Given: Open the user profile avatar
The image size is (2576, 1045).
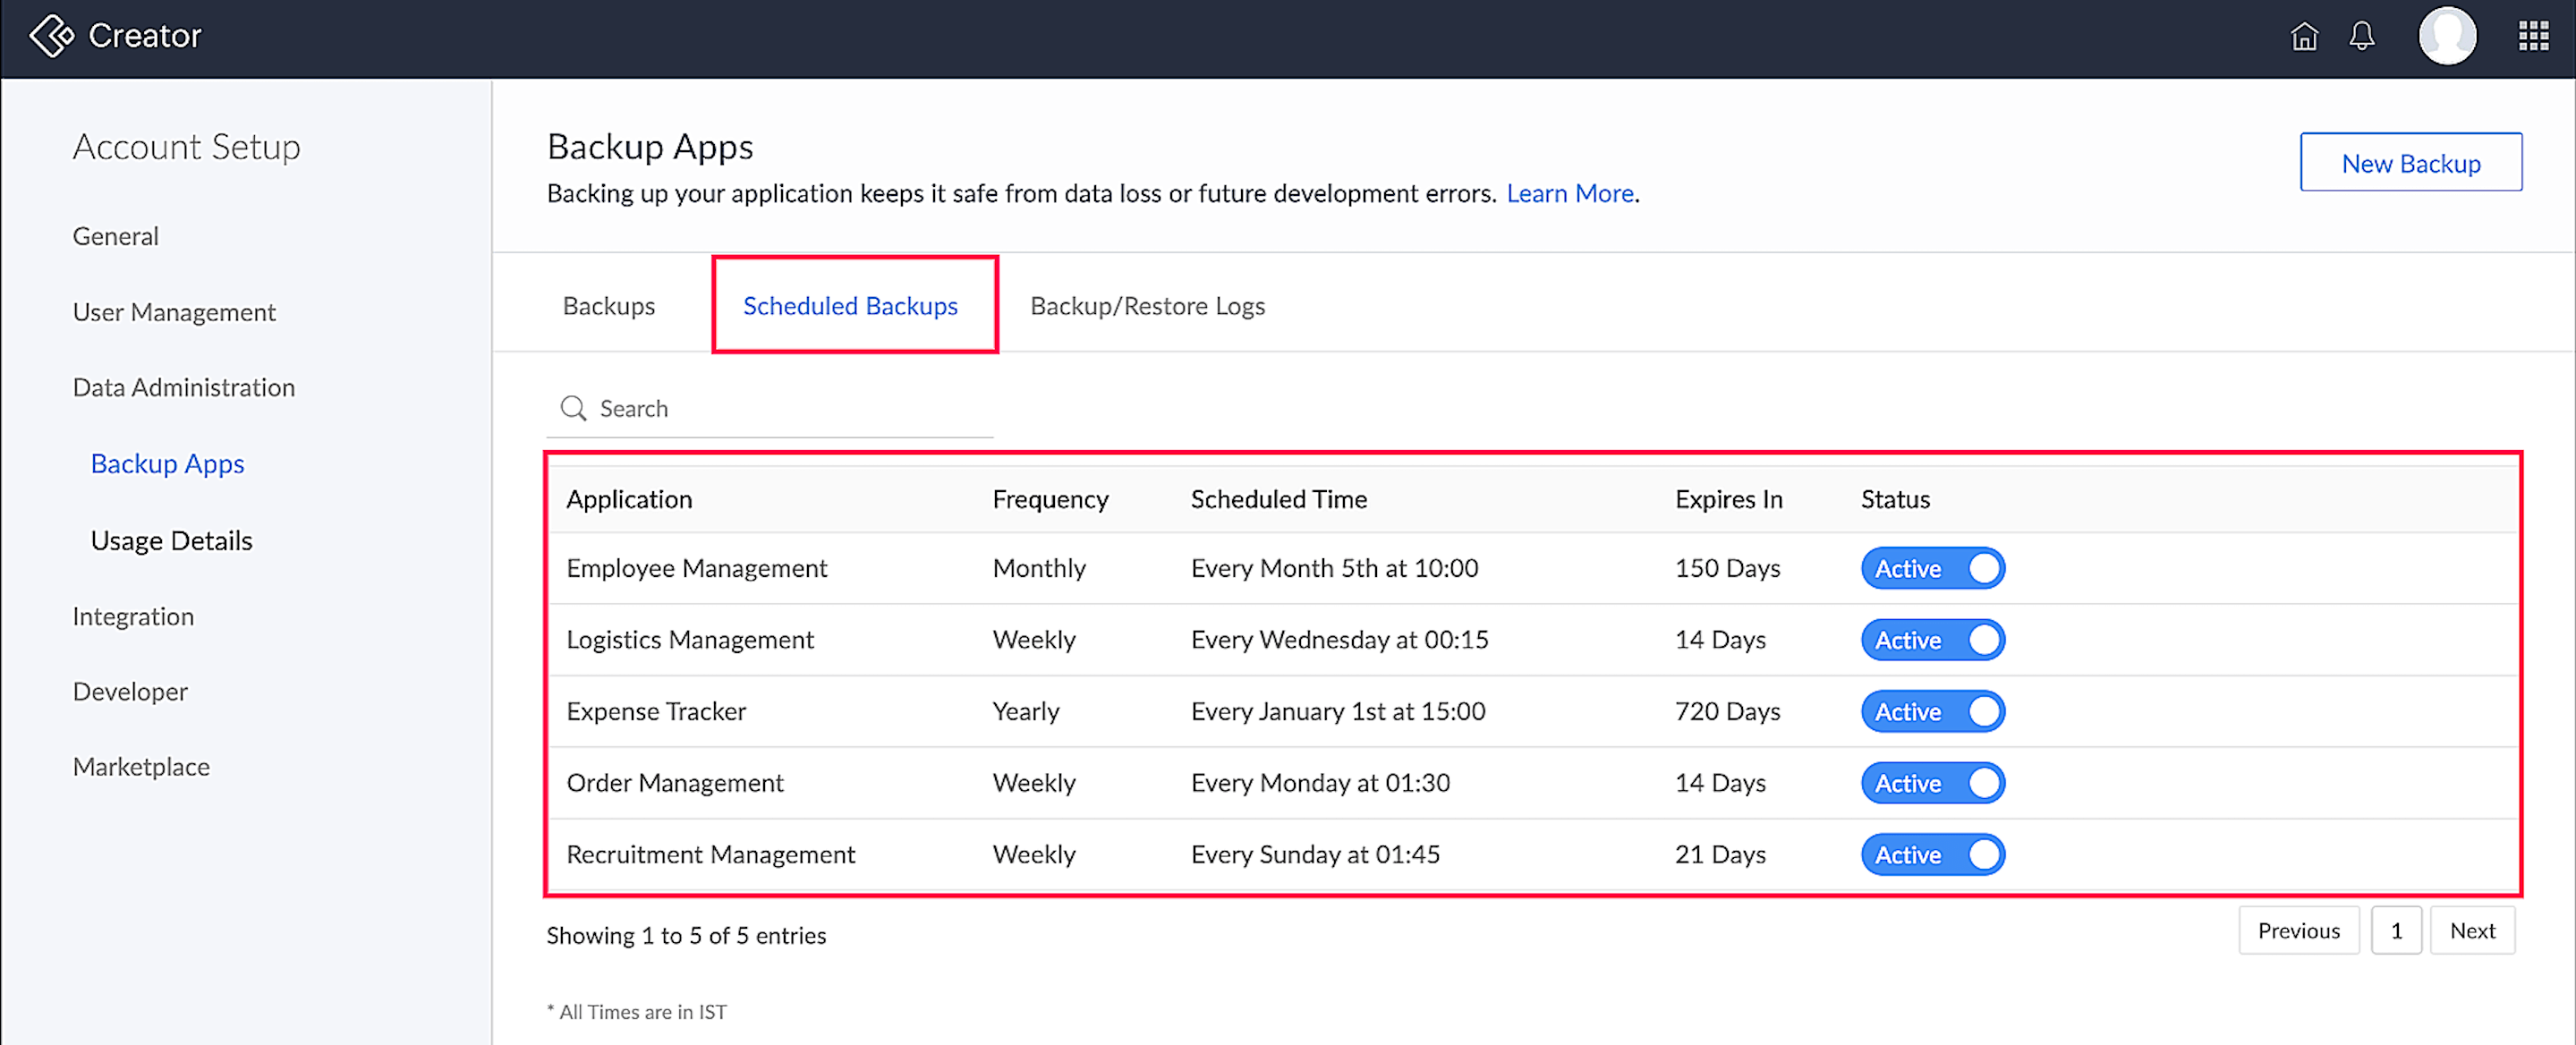Looking at the screenshot, I should tap(2447, 36).
